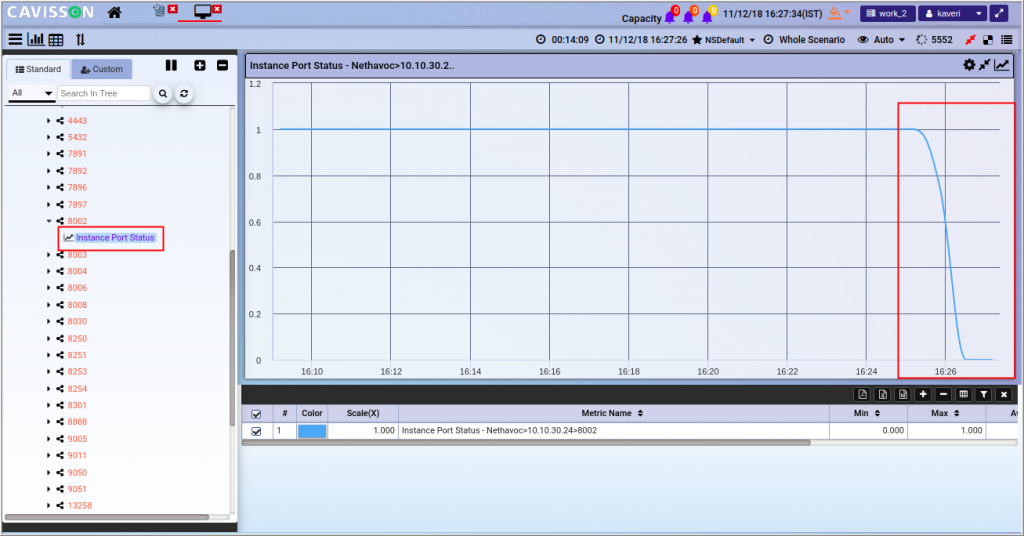1024x536 pixels.
Task: Go to the Home icon
Action: tap(114, 12)
